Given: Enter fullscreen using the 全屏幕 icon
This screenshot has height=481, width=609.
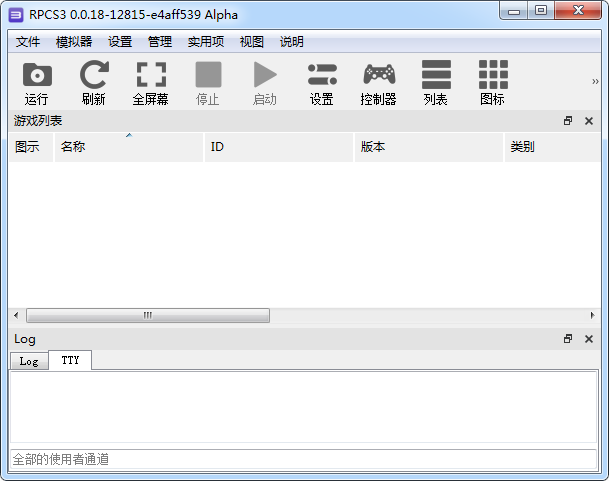Looking at the screenshot, I should click(x=151, y=82).
